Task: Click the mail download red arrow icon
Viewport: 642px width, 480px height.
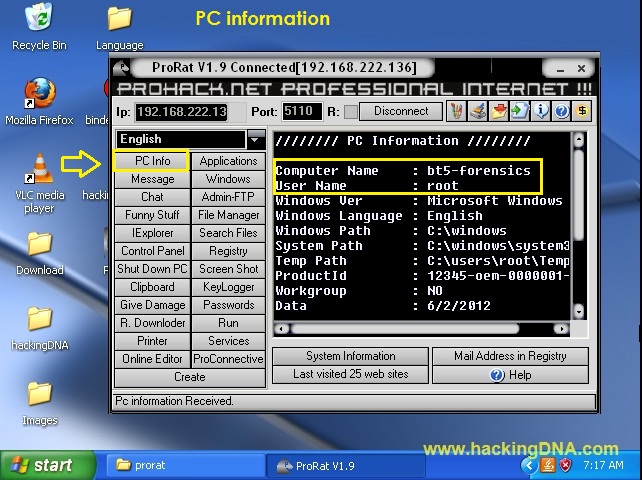Action: coord(498,111)
